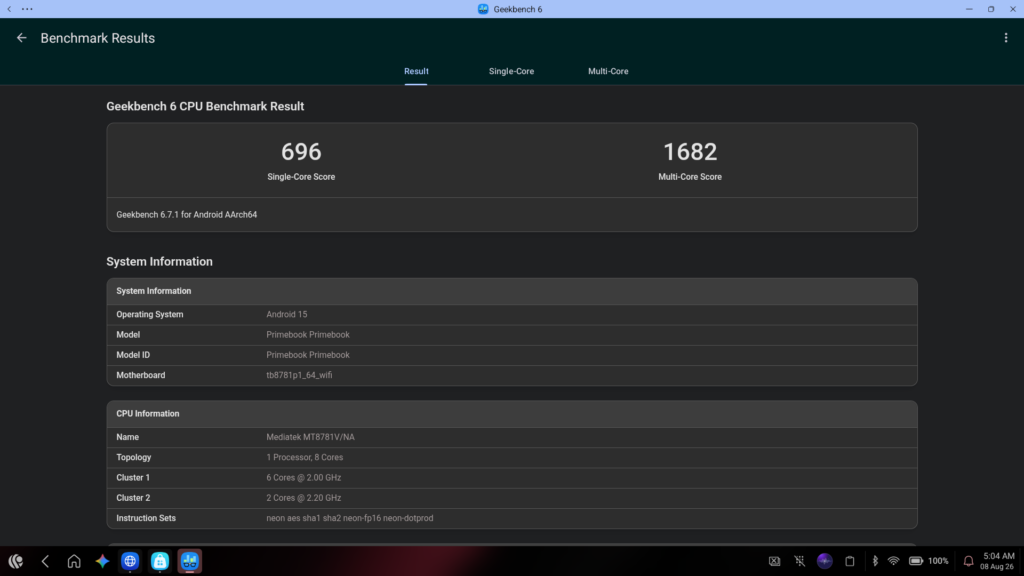Click the keyboard icon in system tray
Viewport: 1024px width, 576px height.
coord(775,561)
